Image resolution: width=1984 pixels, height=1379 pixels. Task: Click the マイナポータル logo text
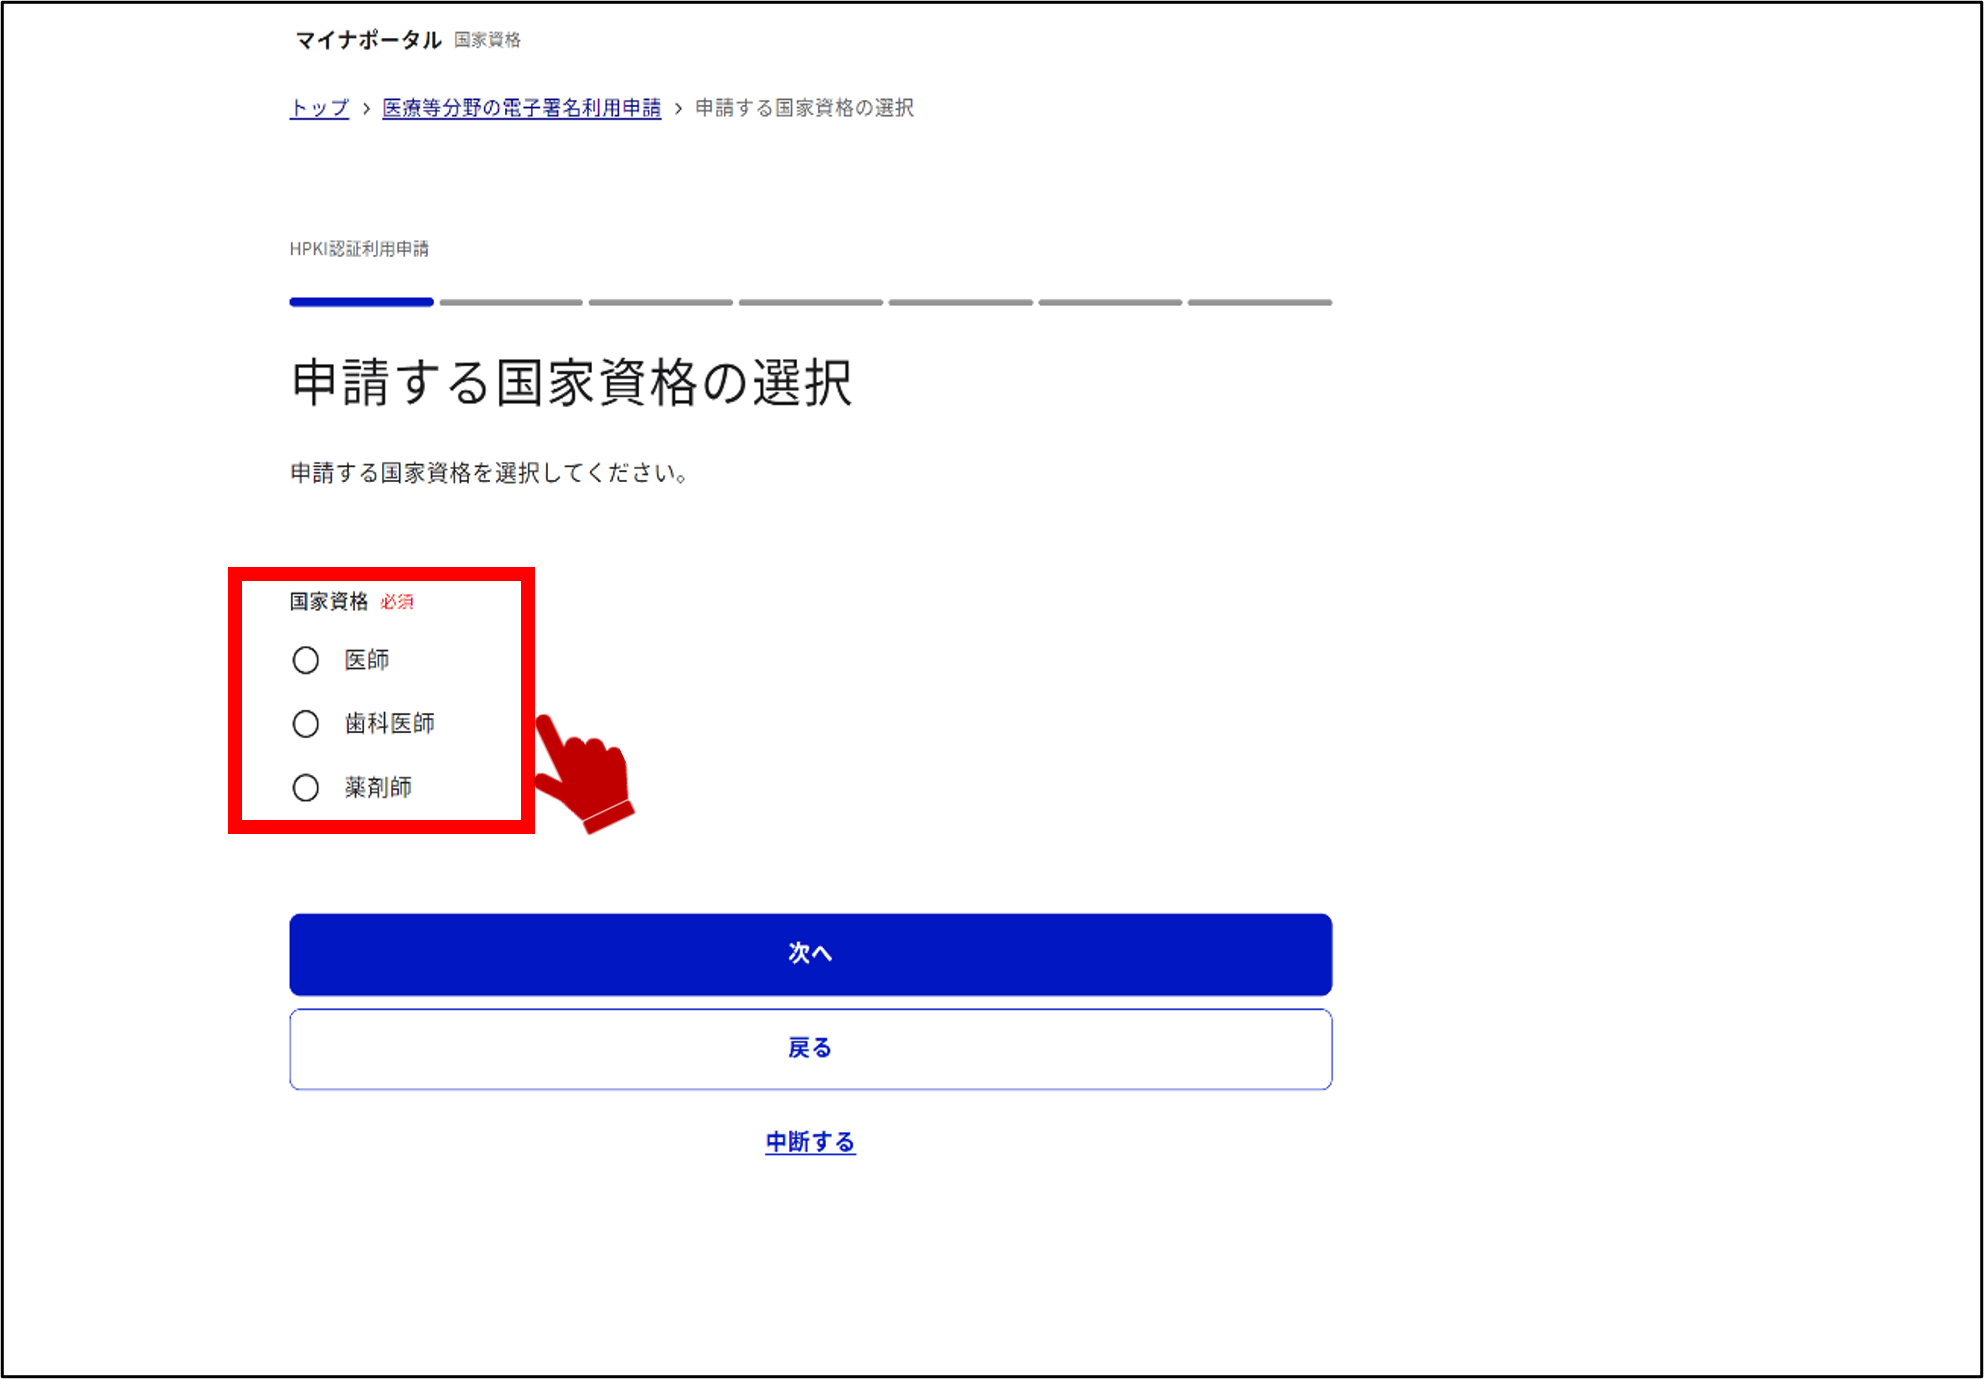tap(368, 40)
